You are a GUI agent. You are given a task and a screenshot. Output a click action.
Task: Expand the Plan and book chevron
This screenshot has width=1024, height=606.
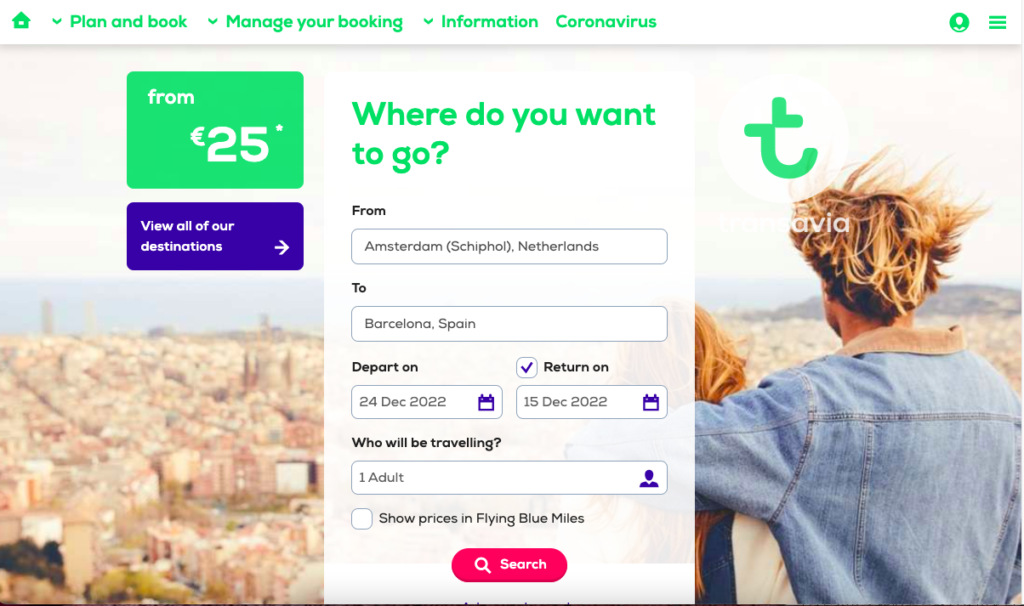coord(57,22)
